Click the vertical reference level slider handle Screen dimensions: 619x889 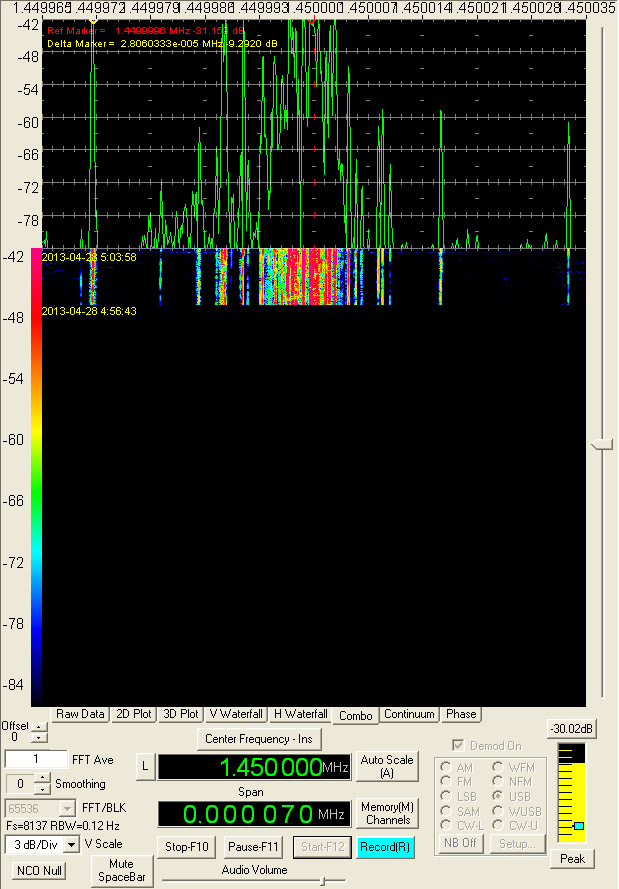[602, 444]
